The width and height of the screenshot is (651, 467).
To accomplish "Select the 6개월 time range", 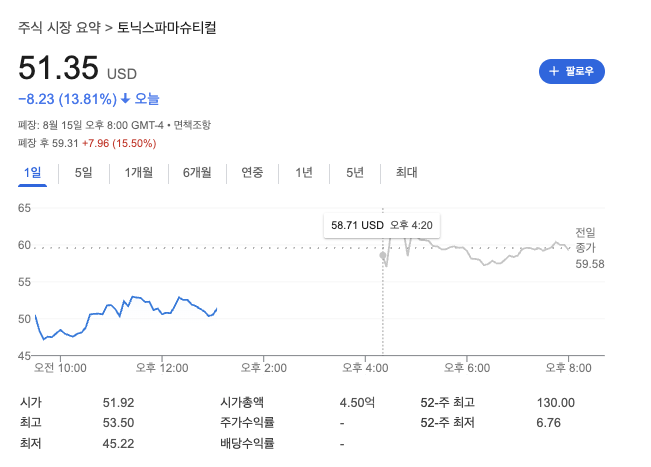I will click(197, 173).
